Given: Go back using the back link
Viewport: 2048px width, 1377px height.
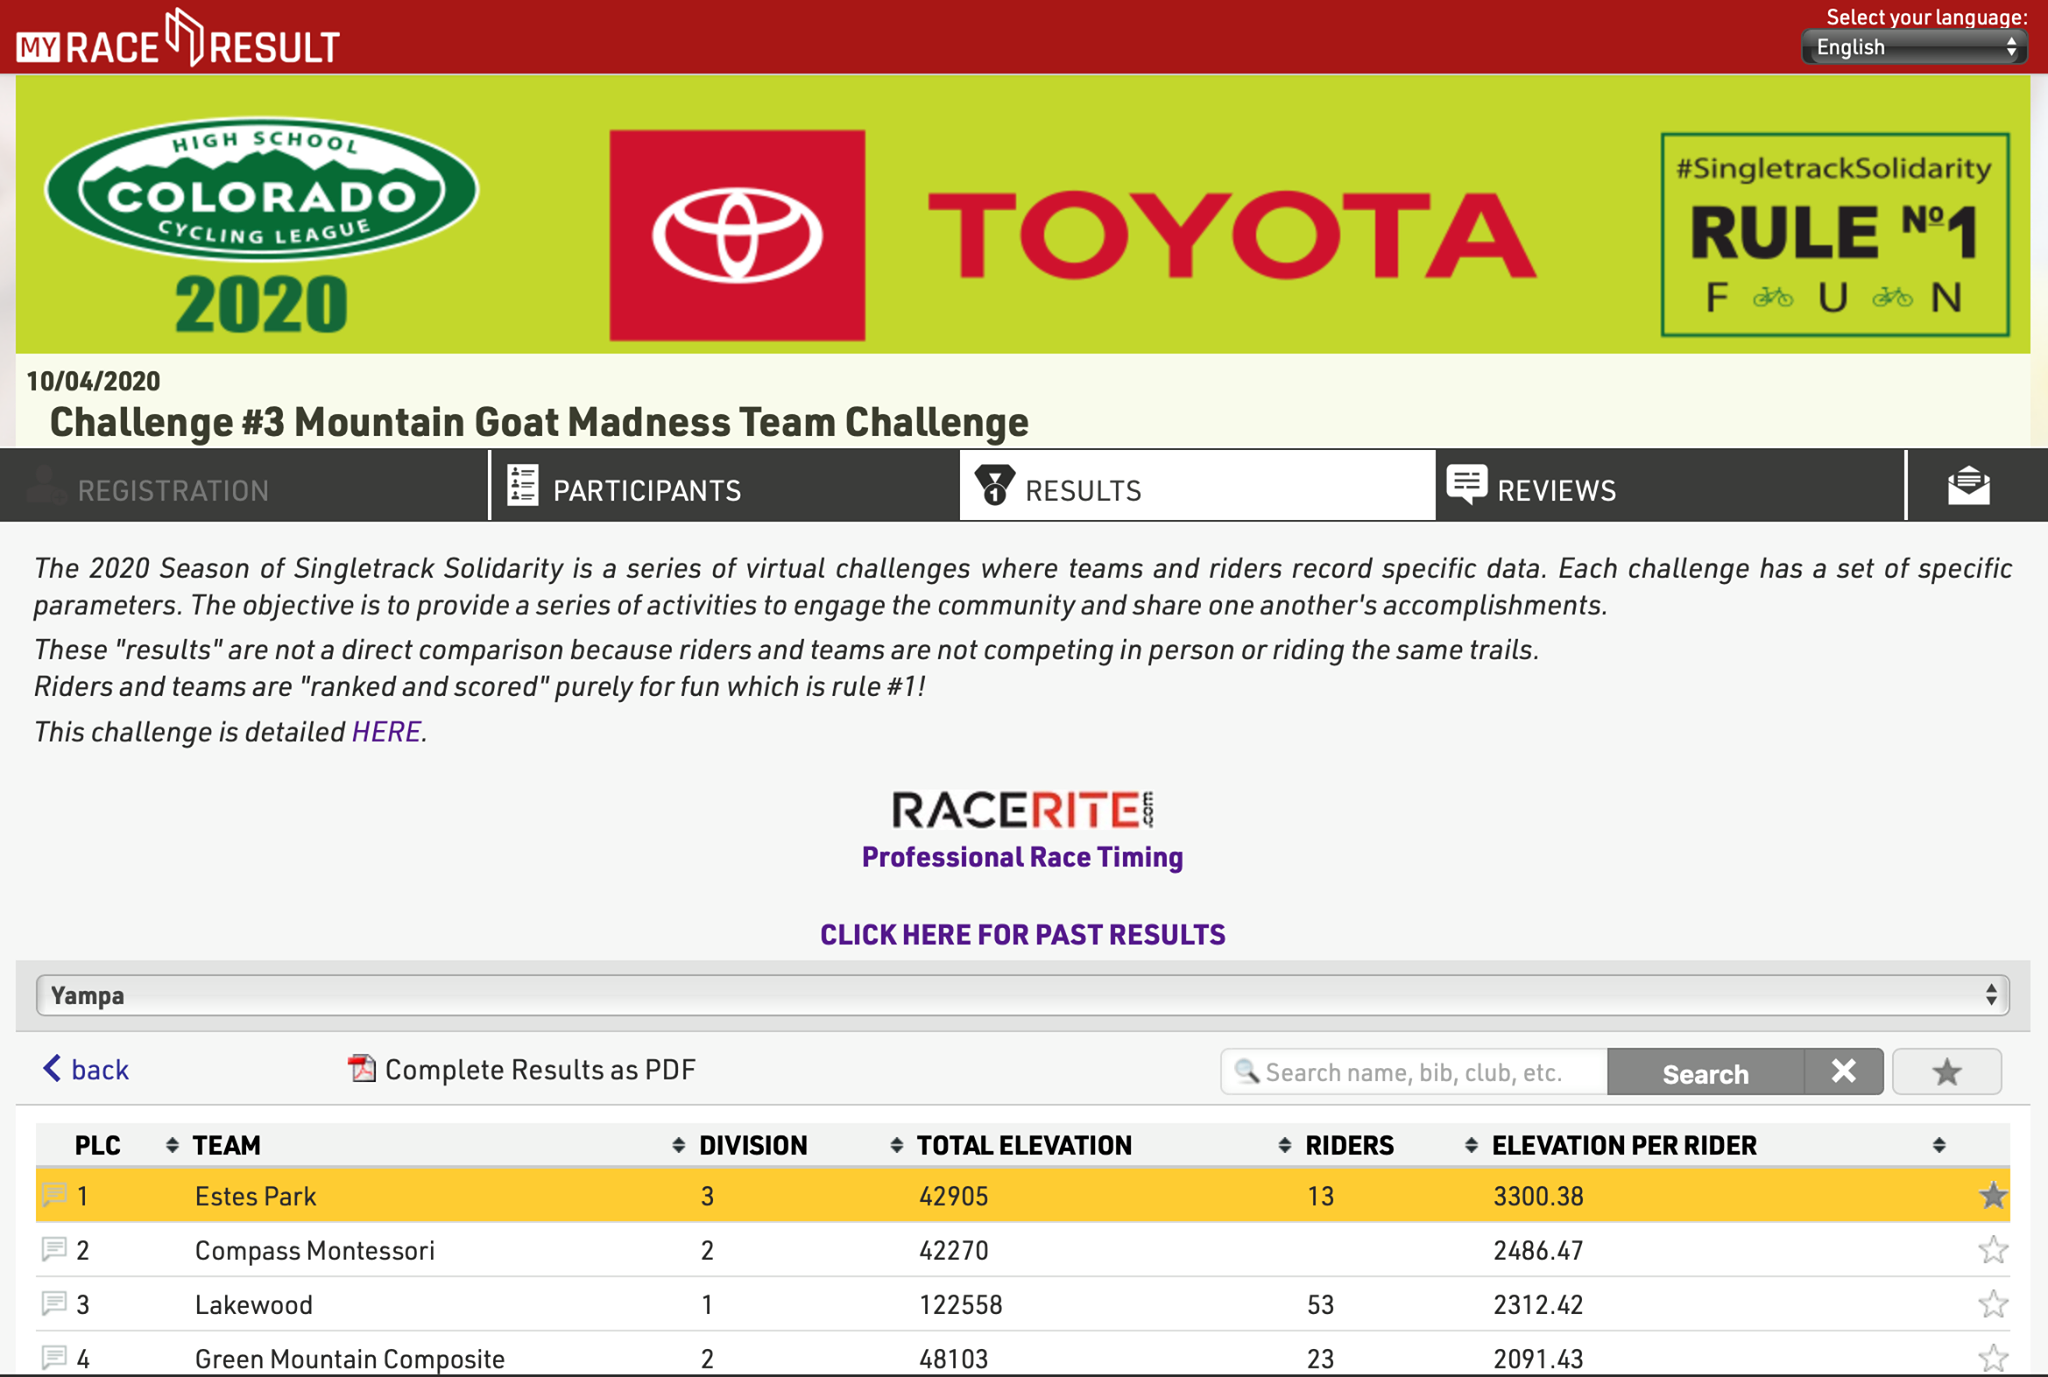Looking at the screenshot, I should click(x=86, y=1069).
